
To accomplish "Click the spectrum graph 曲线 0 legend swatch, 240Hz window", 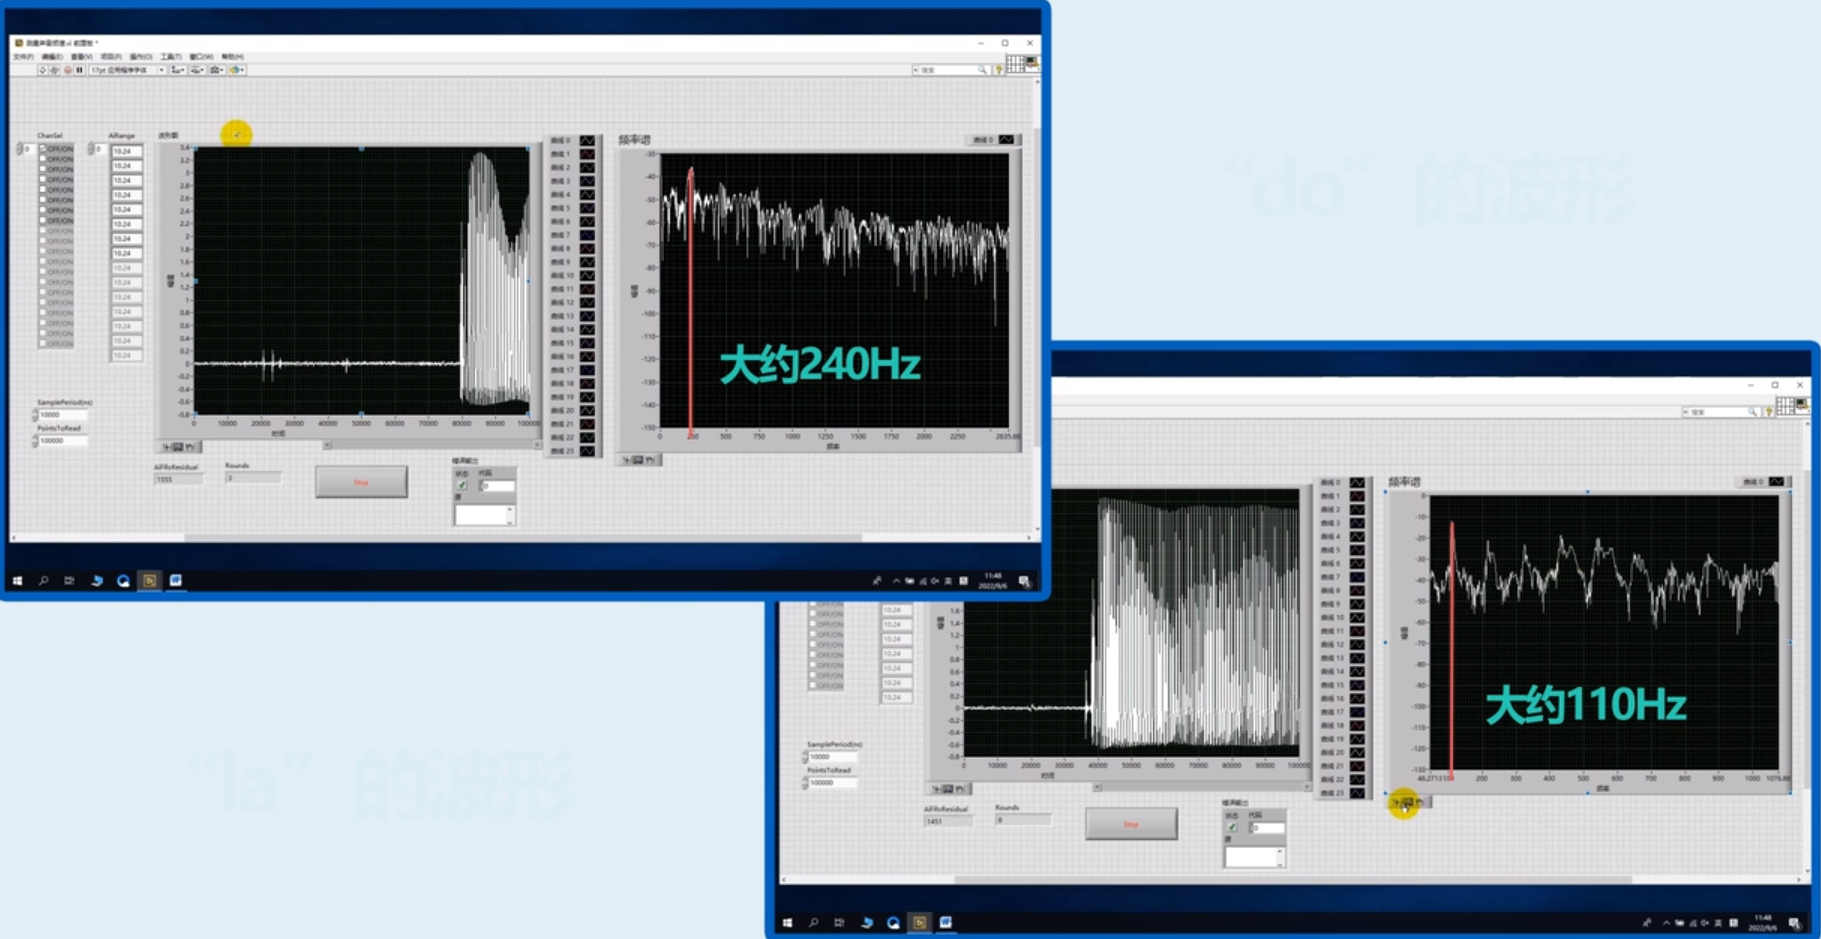I will [x=1006, y=140].
